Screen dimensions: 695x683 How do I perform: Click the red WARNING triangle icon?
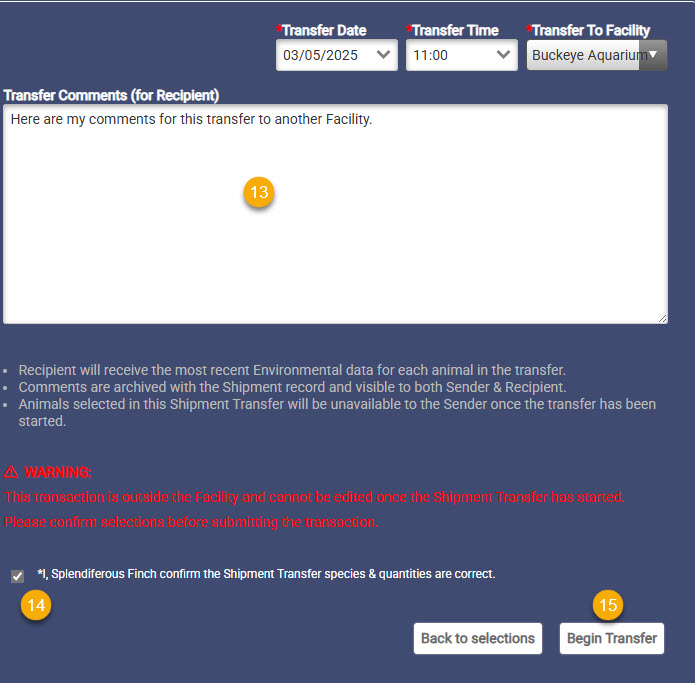11,472
